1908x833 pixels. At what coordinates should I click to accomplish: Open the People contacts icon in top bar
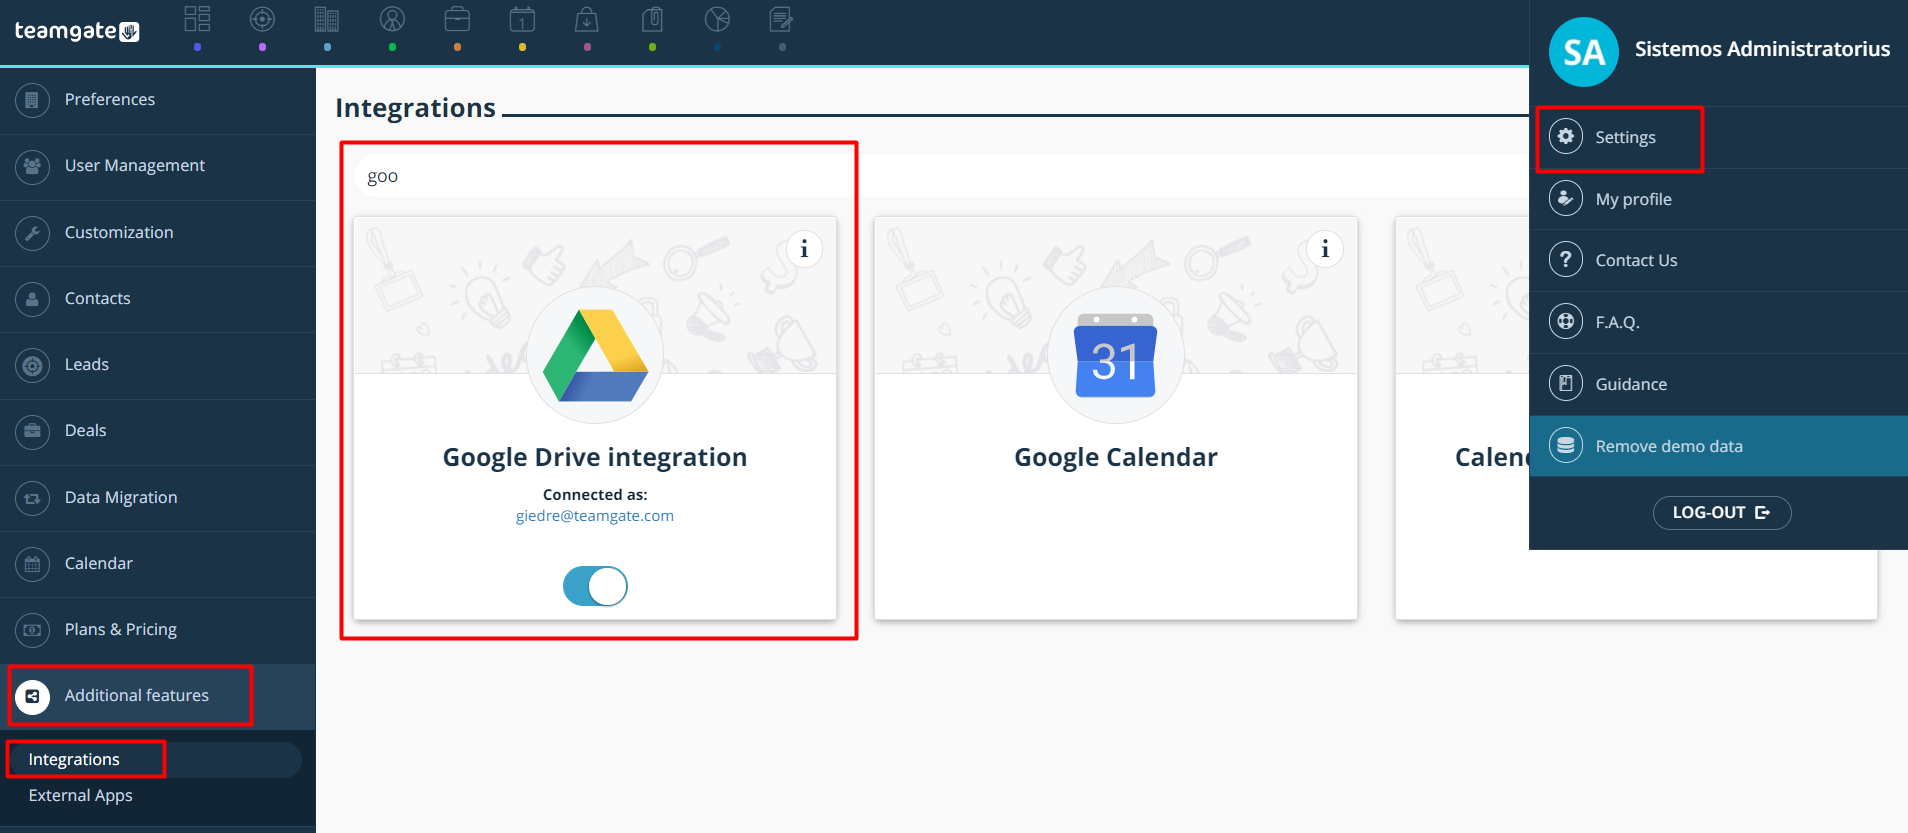tap(392, 19)
